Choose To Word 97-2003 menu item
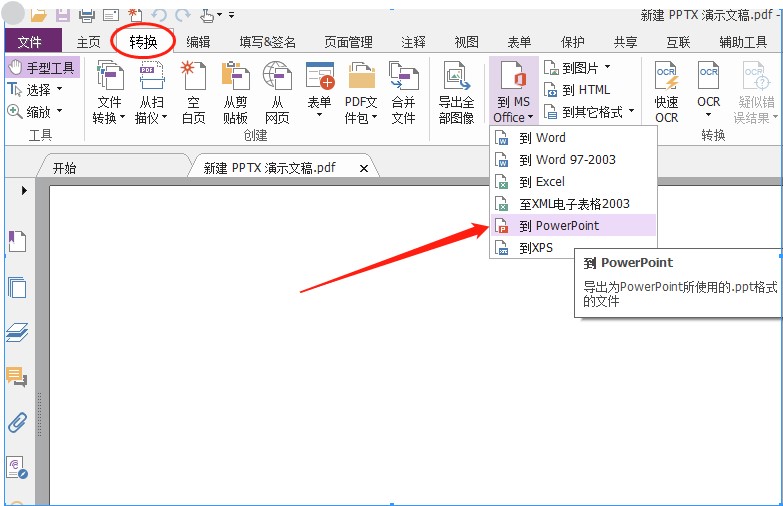783x506 pixels. coord(573,159)
